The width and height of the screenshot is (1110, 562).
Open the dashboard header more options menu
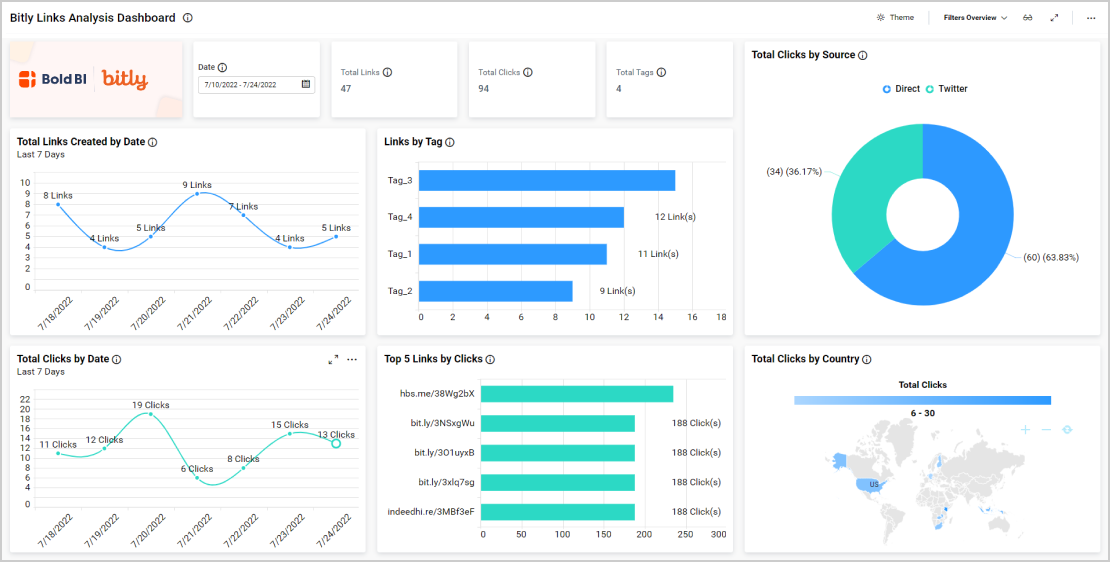1090,18
